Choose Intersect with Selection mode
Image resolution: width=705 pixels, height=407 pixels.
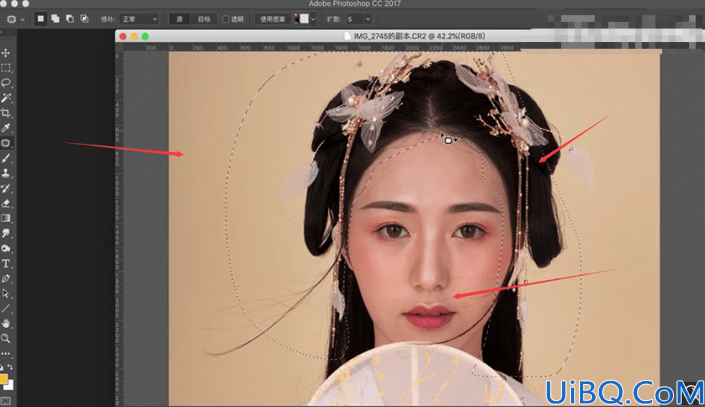[84, 19]
